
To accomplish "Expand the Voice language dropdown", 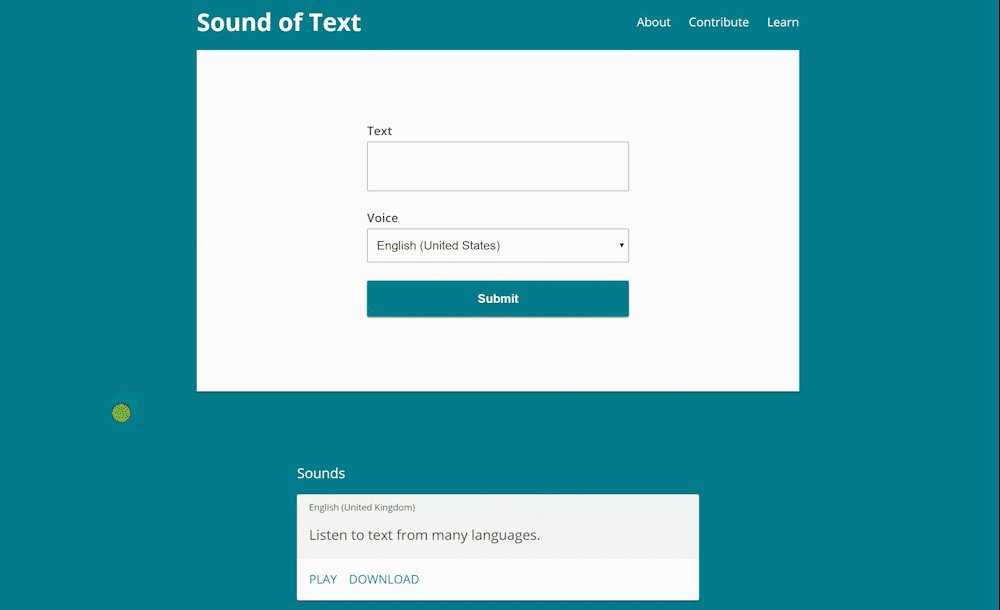I will pyautogui.click(x=497, y=245).
